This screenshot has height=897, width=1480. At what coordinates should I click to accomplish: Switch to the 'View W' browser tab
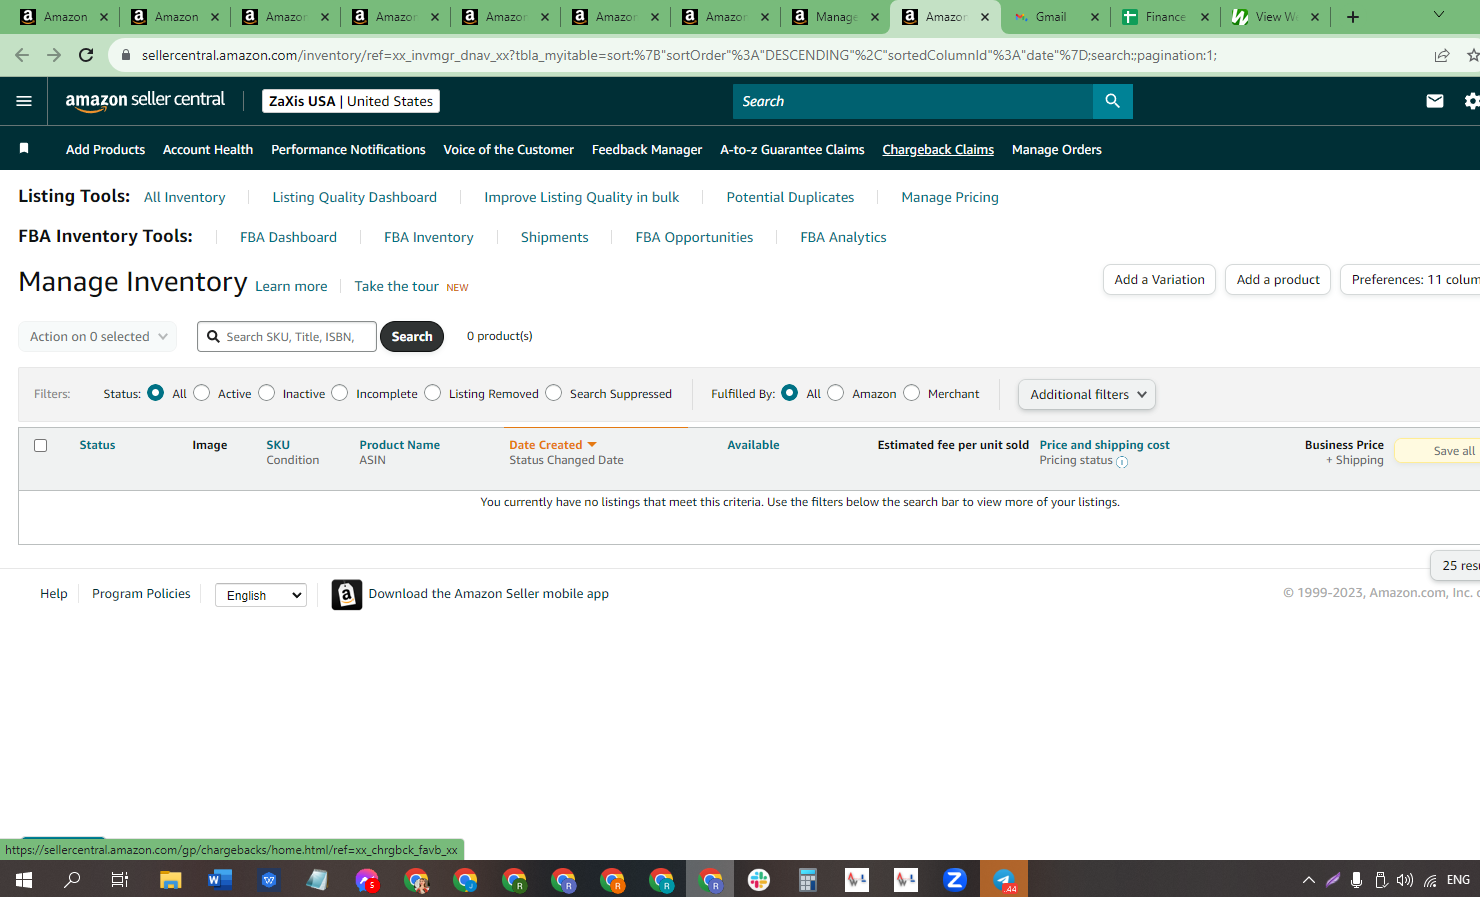(1276, 17)
